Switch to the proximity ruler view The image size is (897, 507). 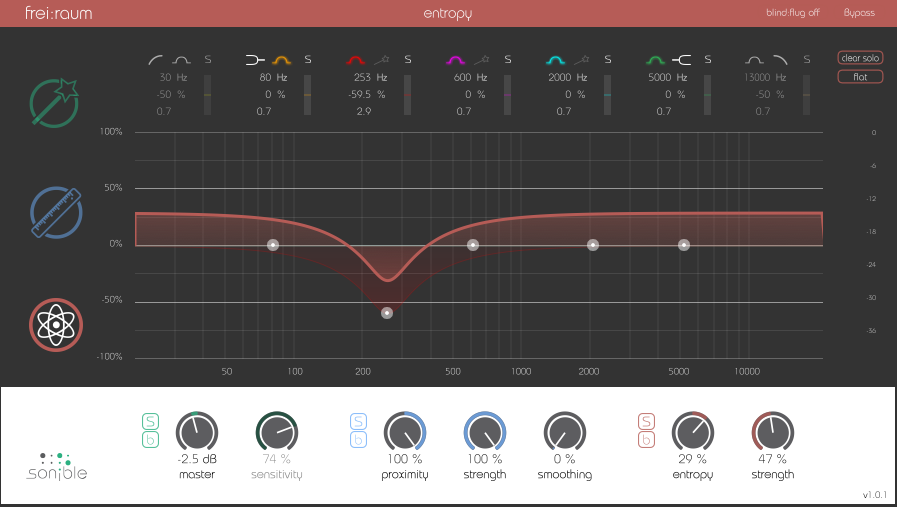[56, 212]
